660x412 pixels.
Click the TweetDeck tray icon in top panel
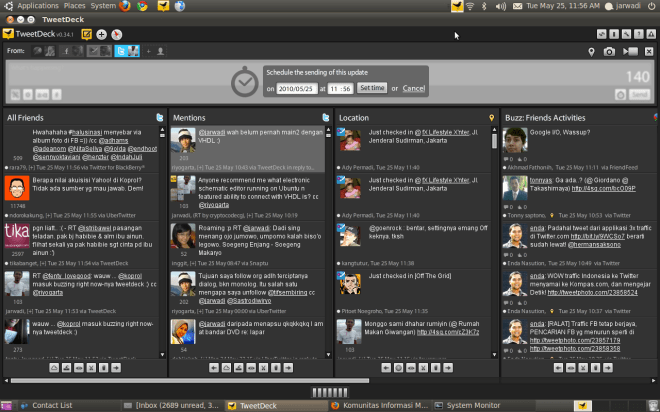pos(457,6)
